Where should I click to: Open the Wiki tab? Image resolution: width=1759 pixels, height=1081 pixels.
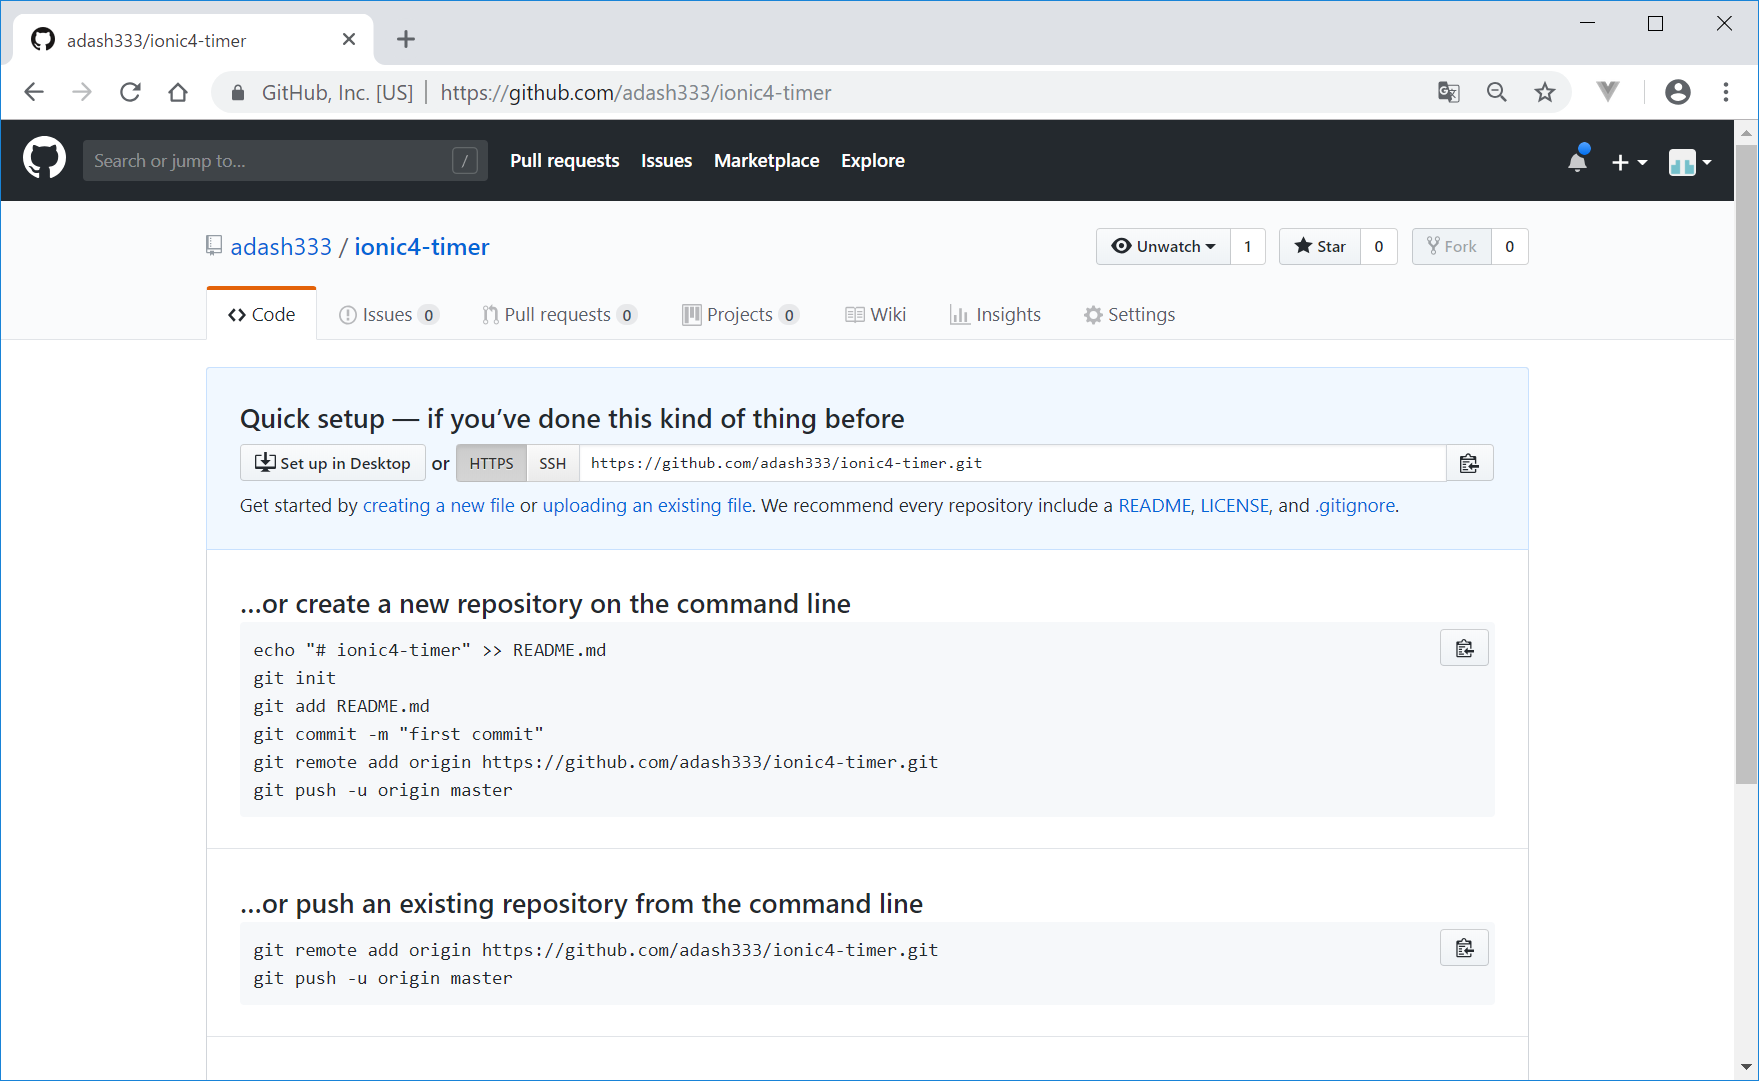pos(875,314)
